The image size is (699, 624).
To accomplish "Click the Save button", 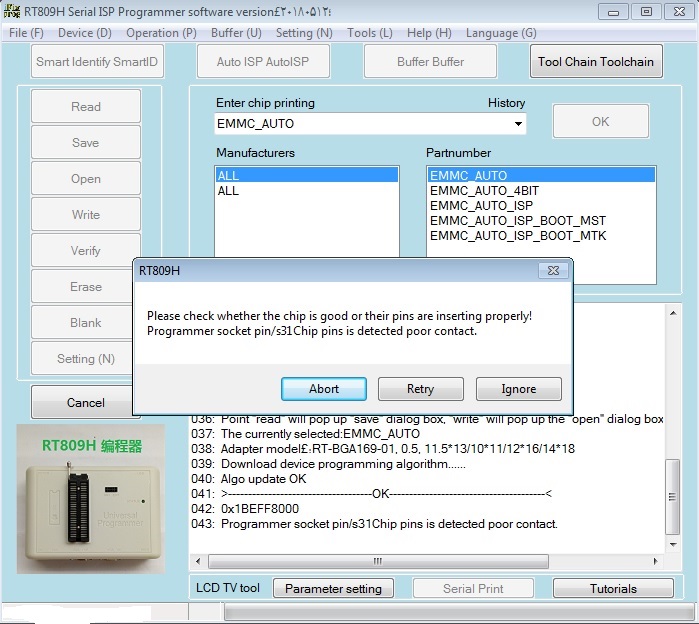I will [86, 143].
